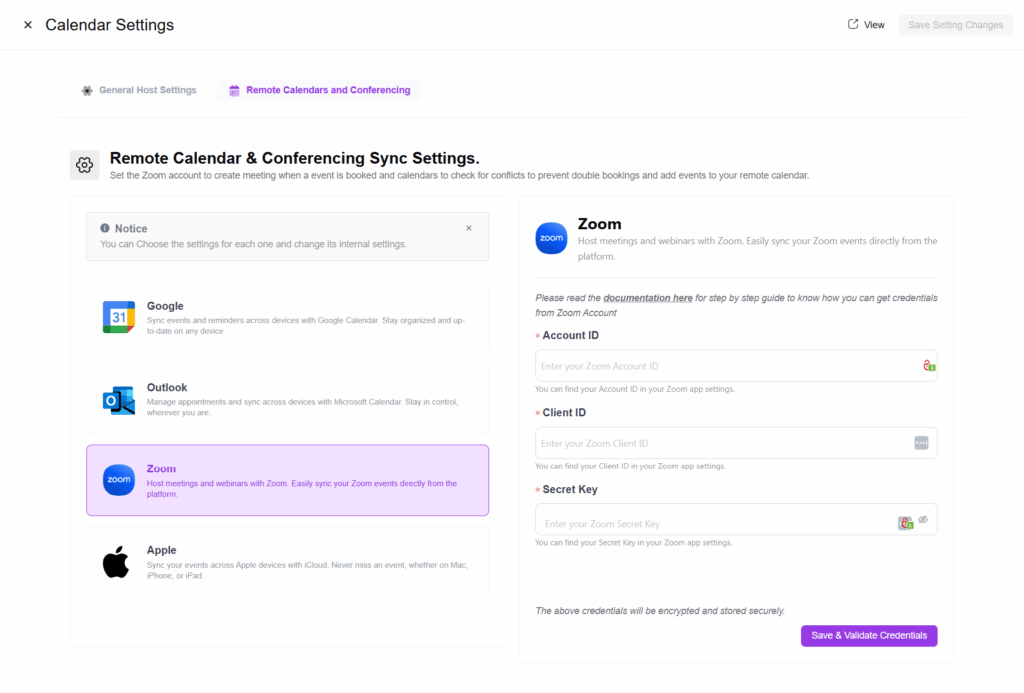
Task: Click the Save Setting Changes button
Action: click(x=955, y=25)
